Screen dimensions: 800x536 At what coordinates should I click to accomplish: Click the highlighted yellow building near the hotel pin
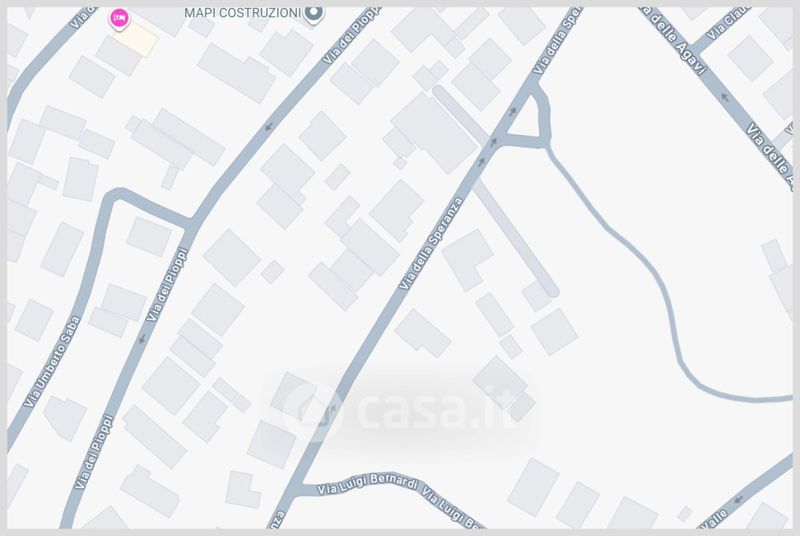pos(135,39)
